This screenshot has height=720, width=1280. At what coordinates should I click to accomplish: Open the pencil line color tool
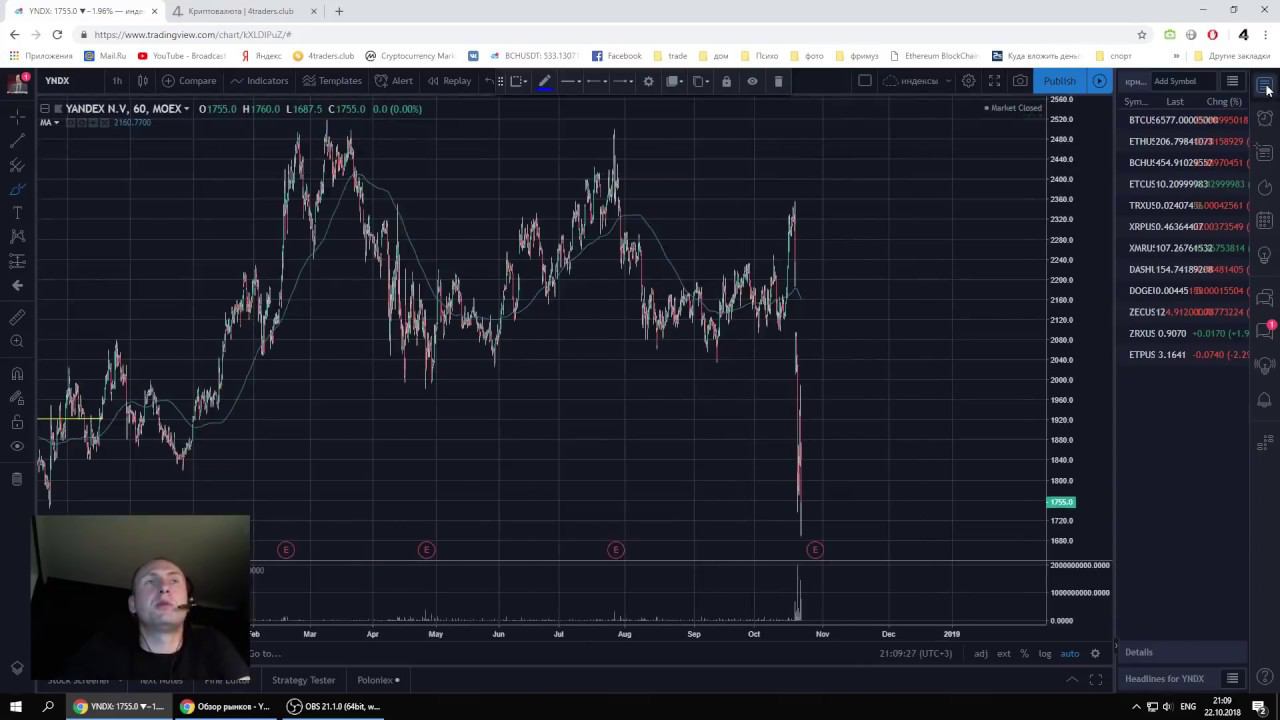coord(545,81)
